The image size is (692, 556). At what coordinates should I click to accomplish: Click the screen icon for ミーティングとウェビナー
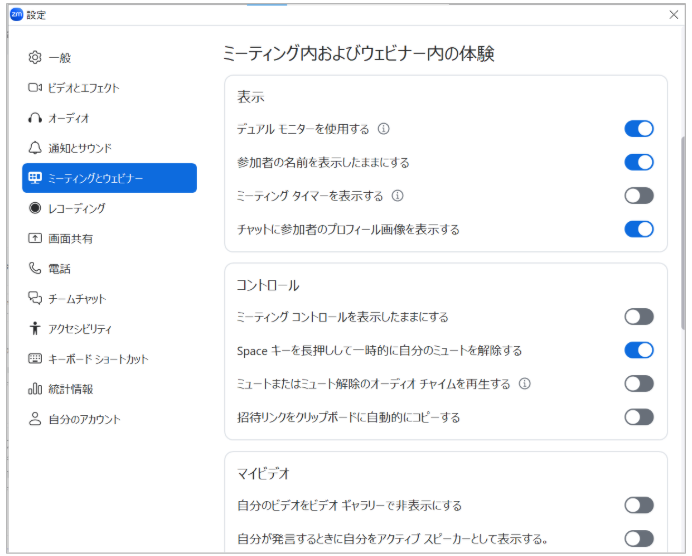pos(35,178)
